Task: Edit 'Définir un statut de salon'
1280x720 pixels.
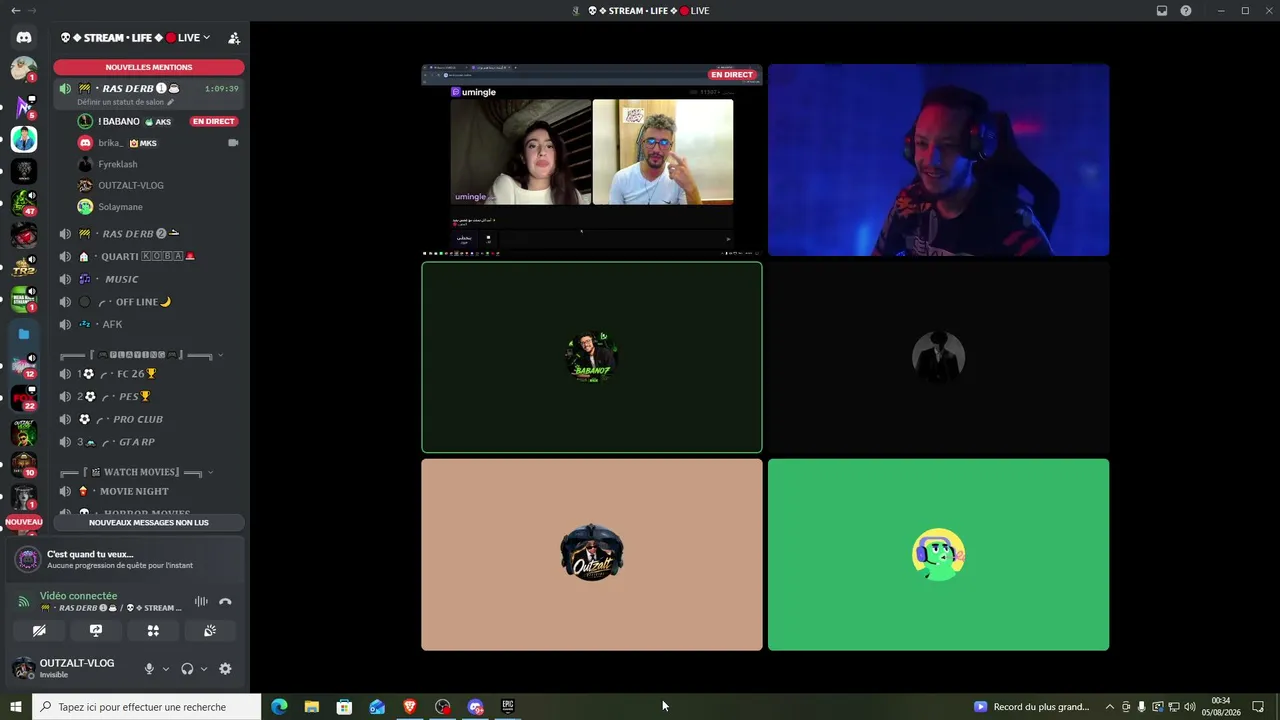Action: [x=126, y=102]
